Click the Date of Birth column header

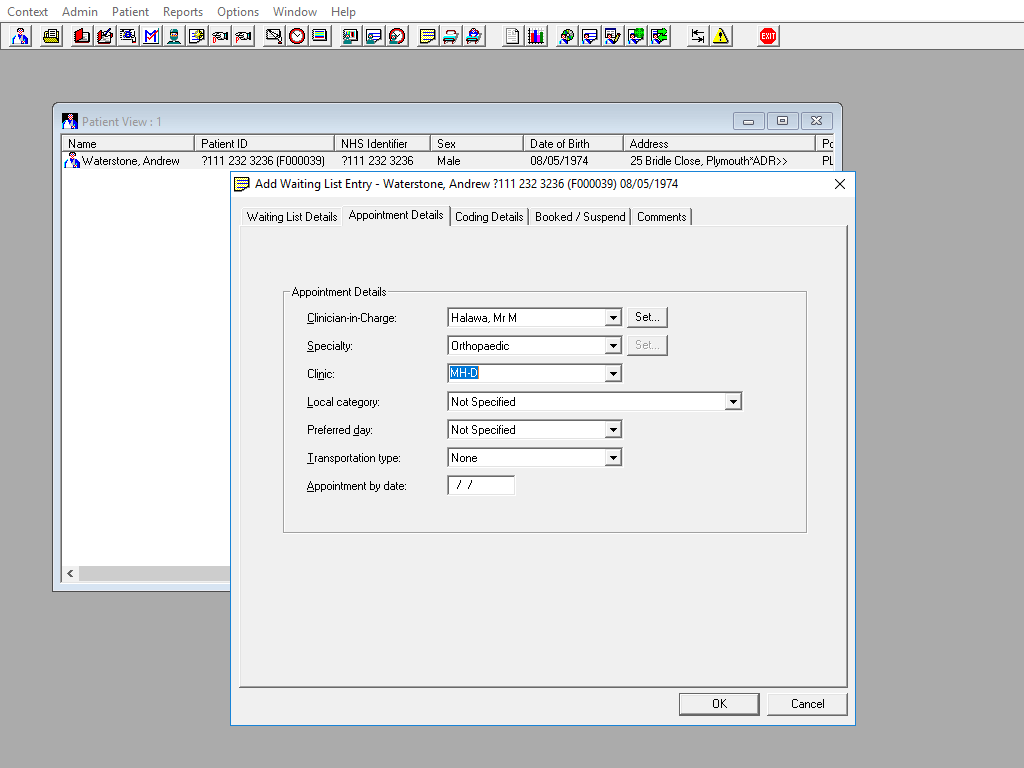point(573,143)
